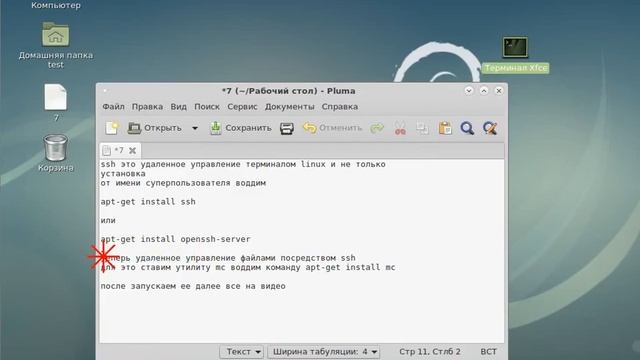640x360 pixels.
Task: Select the Терминал Xfce desktop icon
Action: point(515,55)
